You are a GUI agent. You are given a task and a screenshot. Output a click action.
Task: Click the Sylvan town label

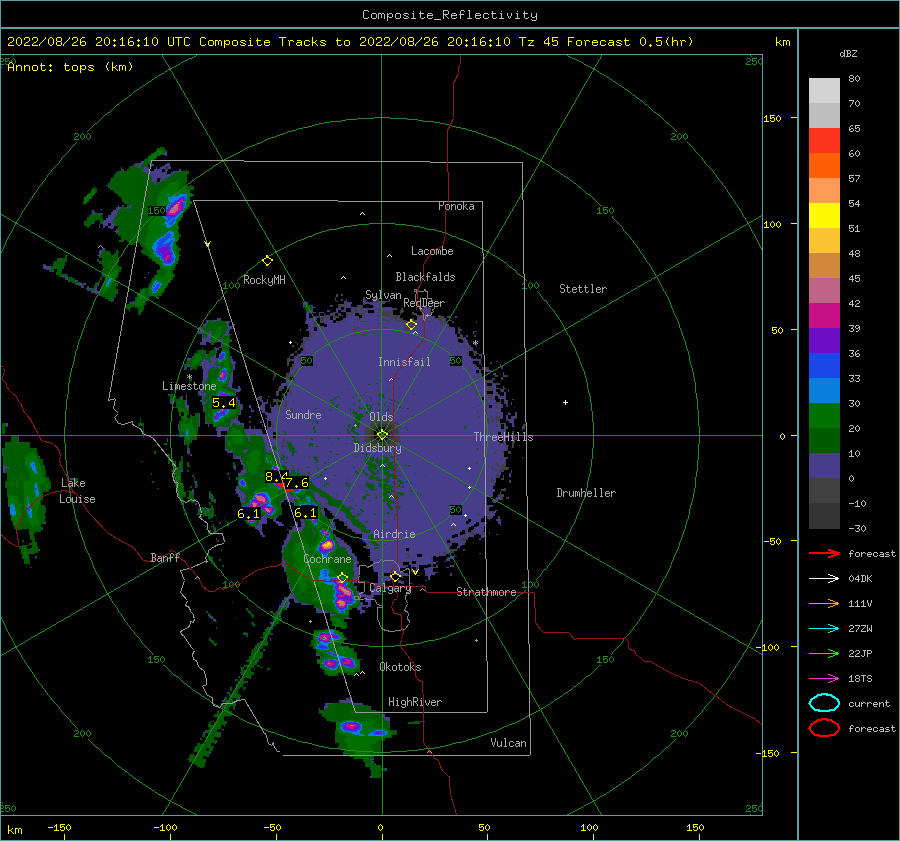pos(383,295)
